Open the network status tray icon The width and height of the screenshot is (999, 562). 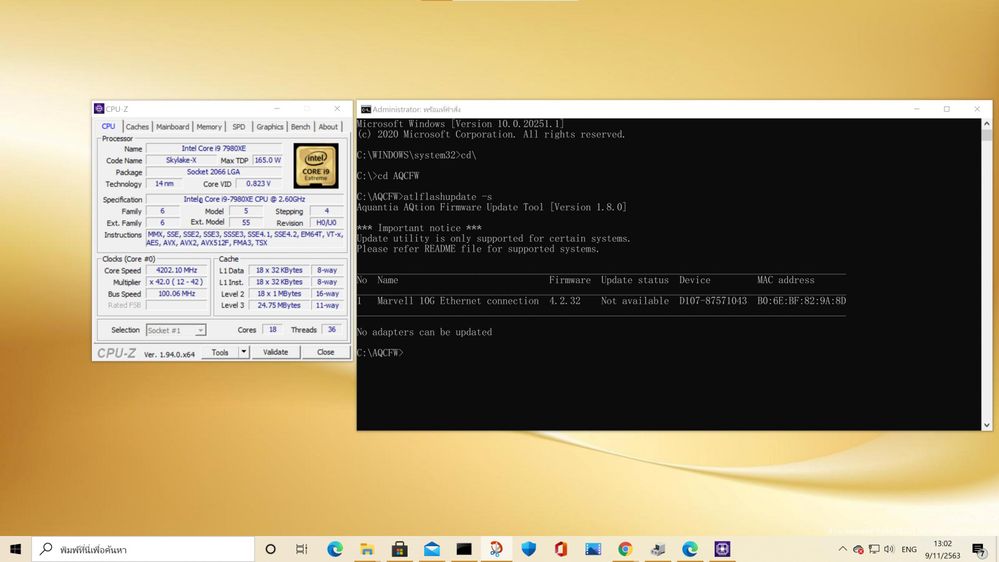(874, 549)
